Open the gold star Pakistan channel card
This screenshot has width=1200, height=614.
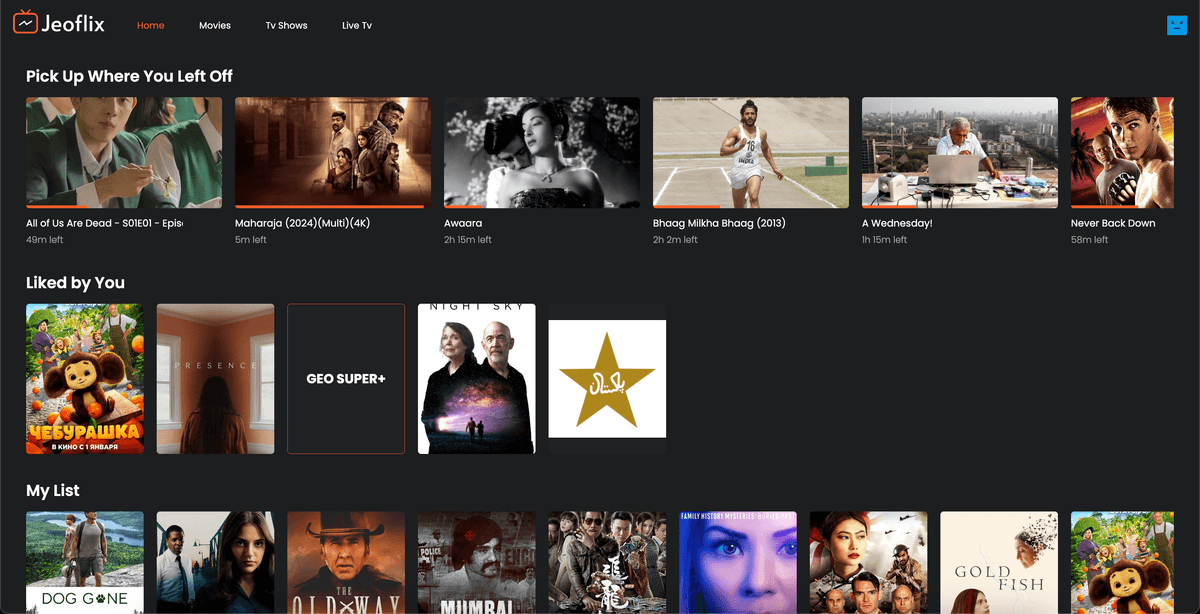(607, 378)
